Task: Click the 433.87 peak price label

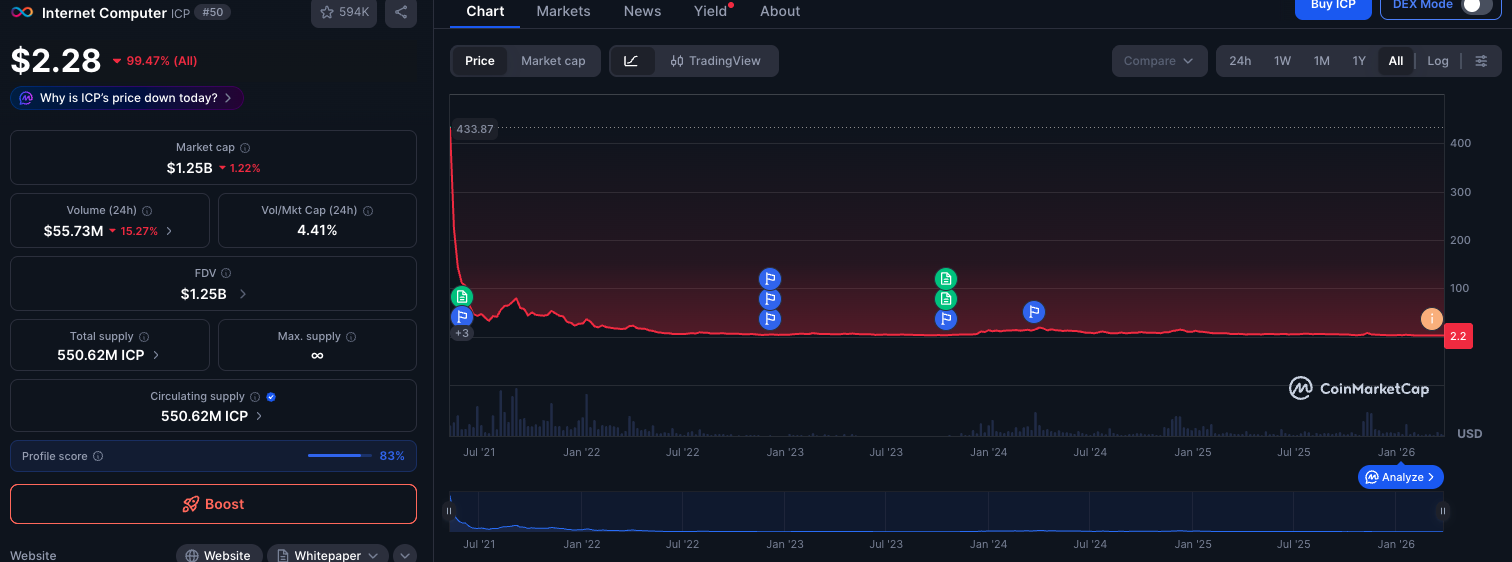Action: (475, 129)
